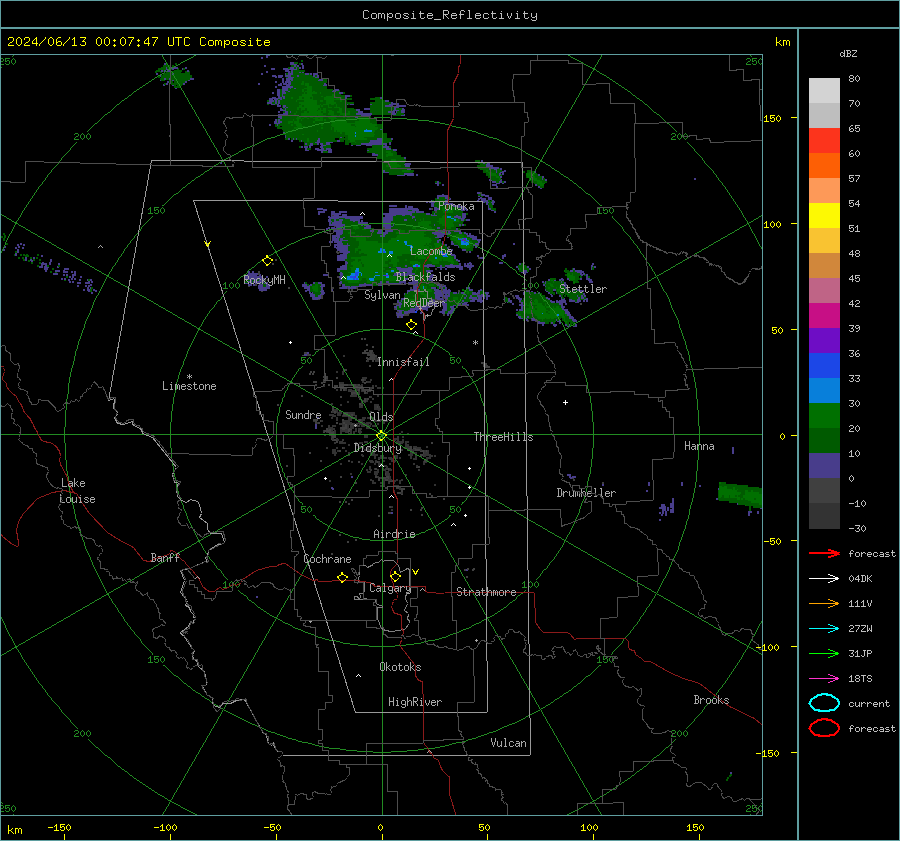Viewport: 900px width, 841px height.
Task: Click the -100 bottom axis label
Action: coord(165,827)
